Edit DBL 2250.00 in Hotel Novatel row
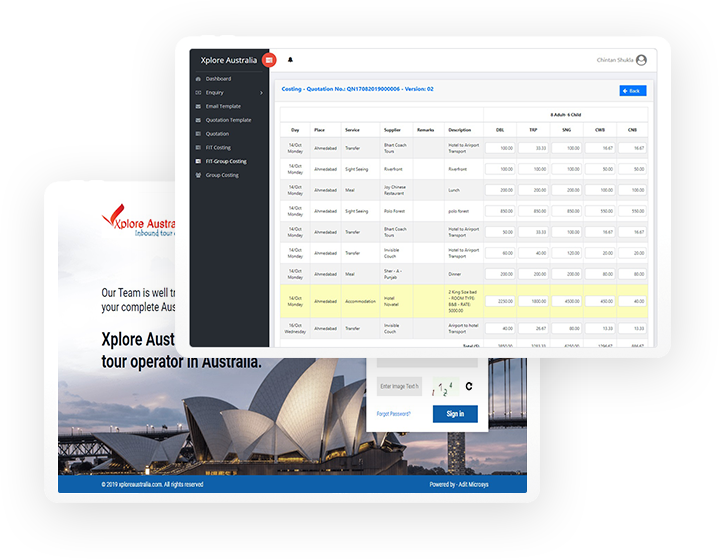The width and height of the screenshot is (719, 559). click(500, 301)
